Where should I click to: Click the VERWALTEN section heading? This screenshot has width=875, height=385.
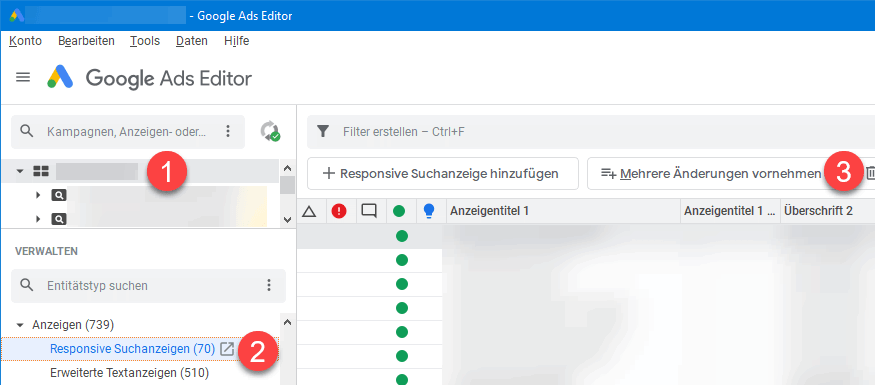tap(46, 251)
